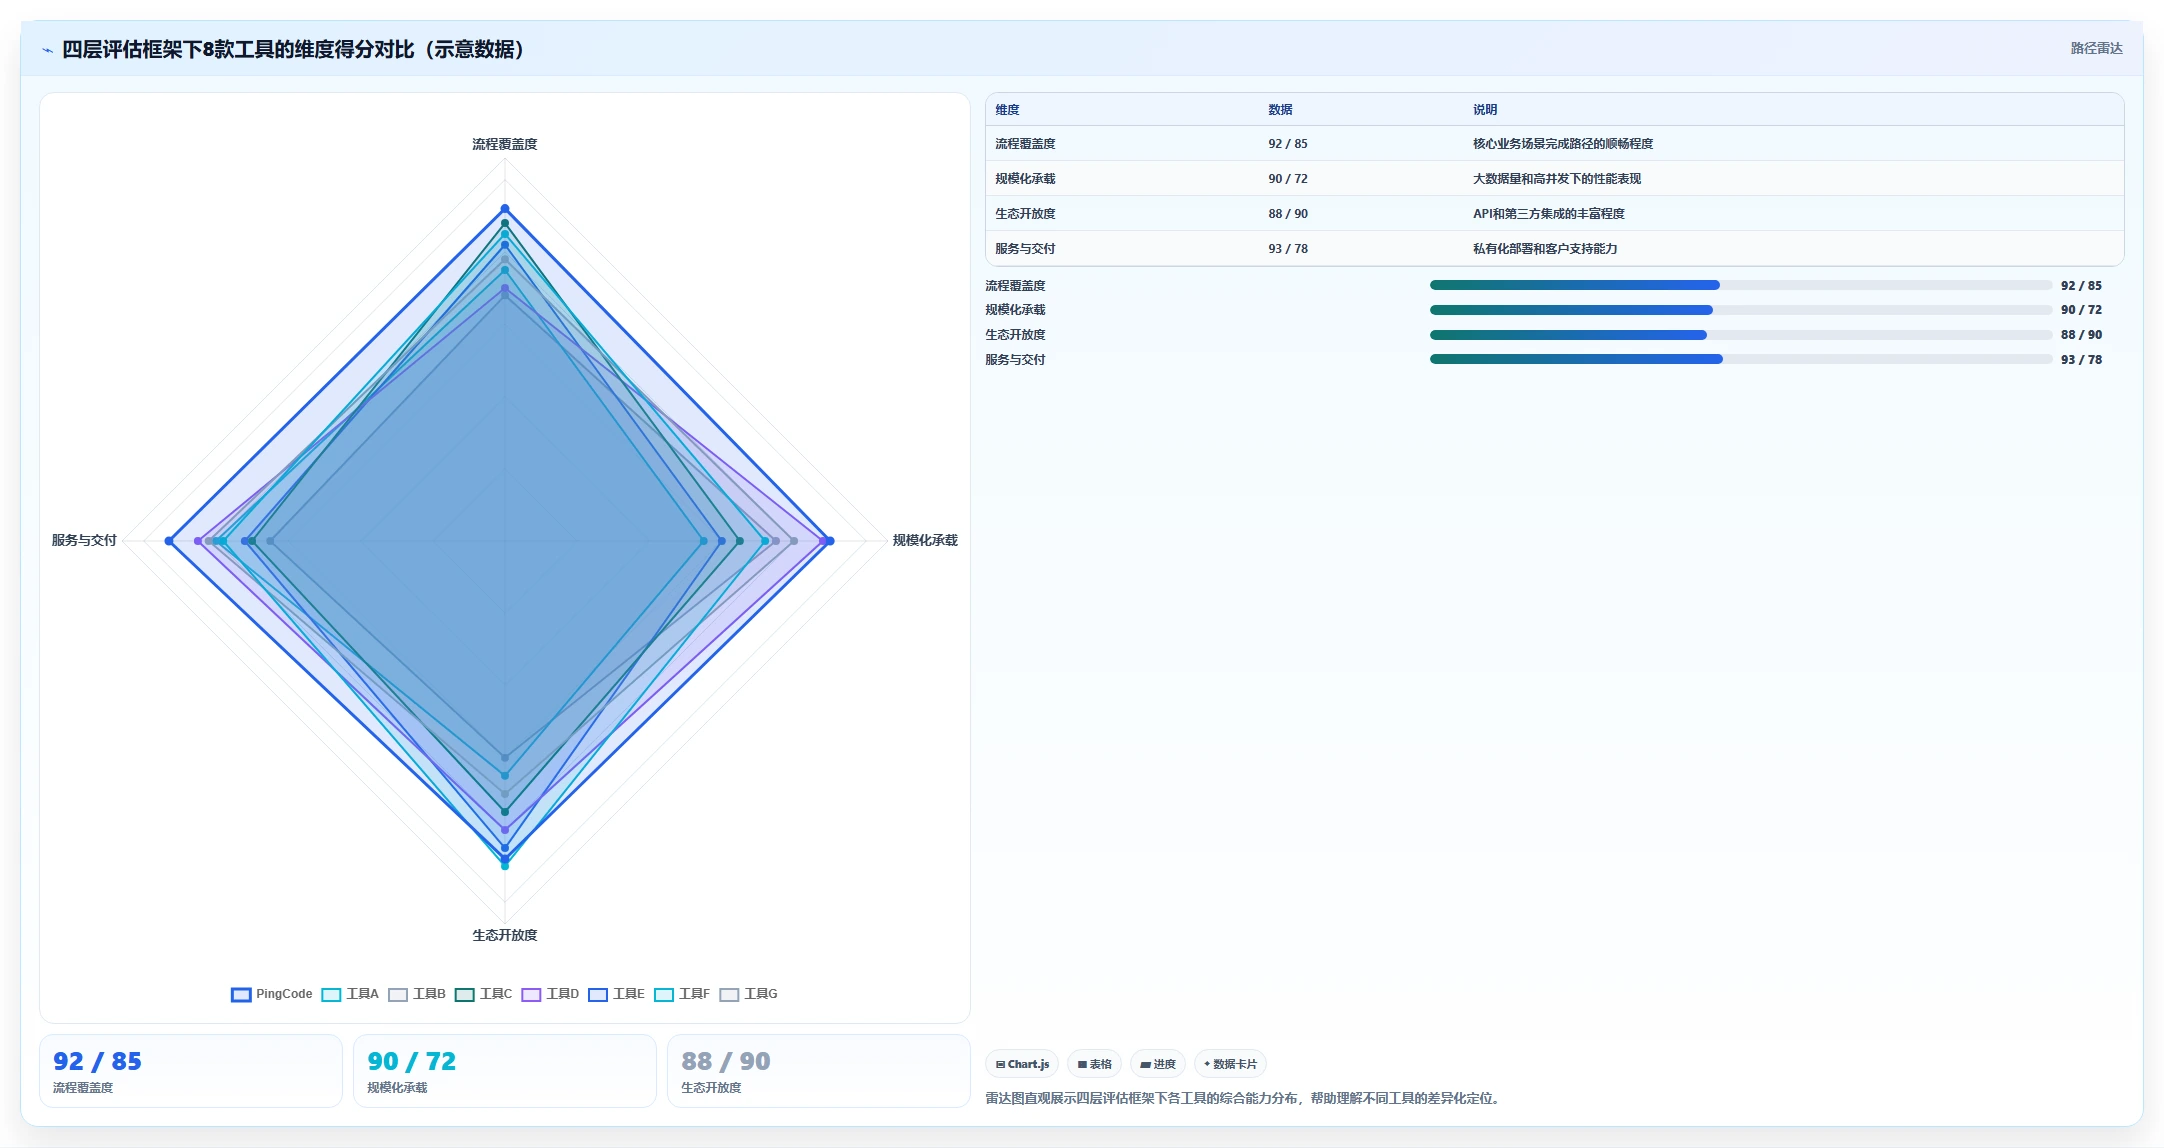Screen dimensions: 2164x1148
Task: Click the radar axis label 流程覆盖度
Action: tap(505, 144)
